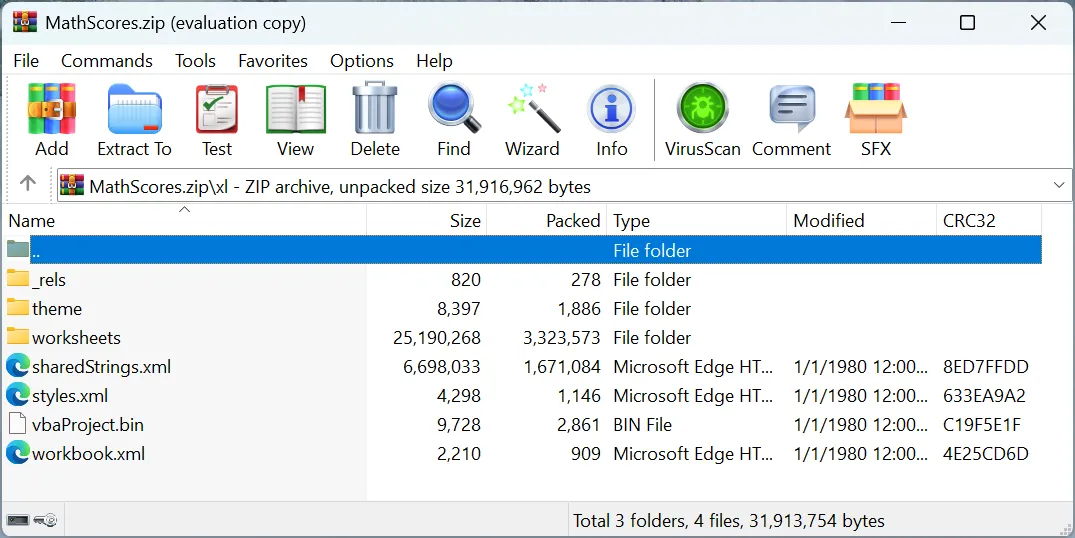Image resolution: width=1075 pixels, height=538 pixels.
Task: Click the drive icon in status bar
Action: (18, 520)
